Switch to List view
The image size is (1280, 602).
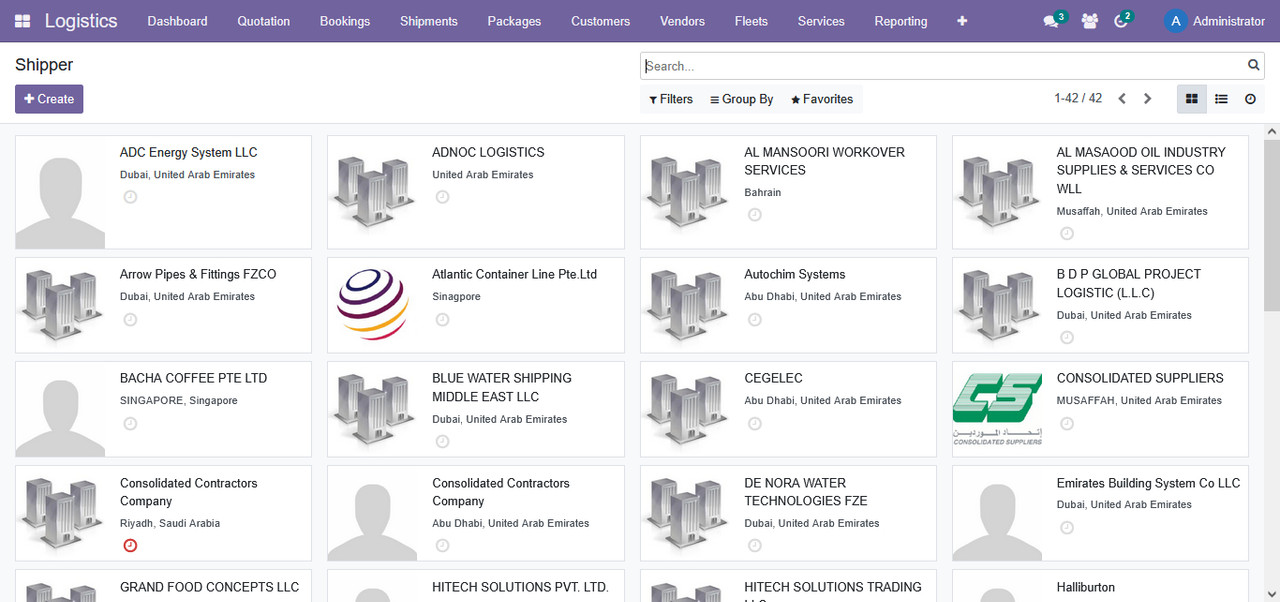tap(1221, 99)
